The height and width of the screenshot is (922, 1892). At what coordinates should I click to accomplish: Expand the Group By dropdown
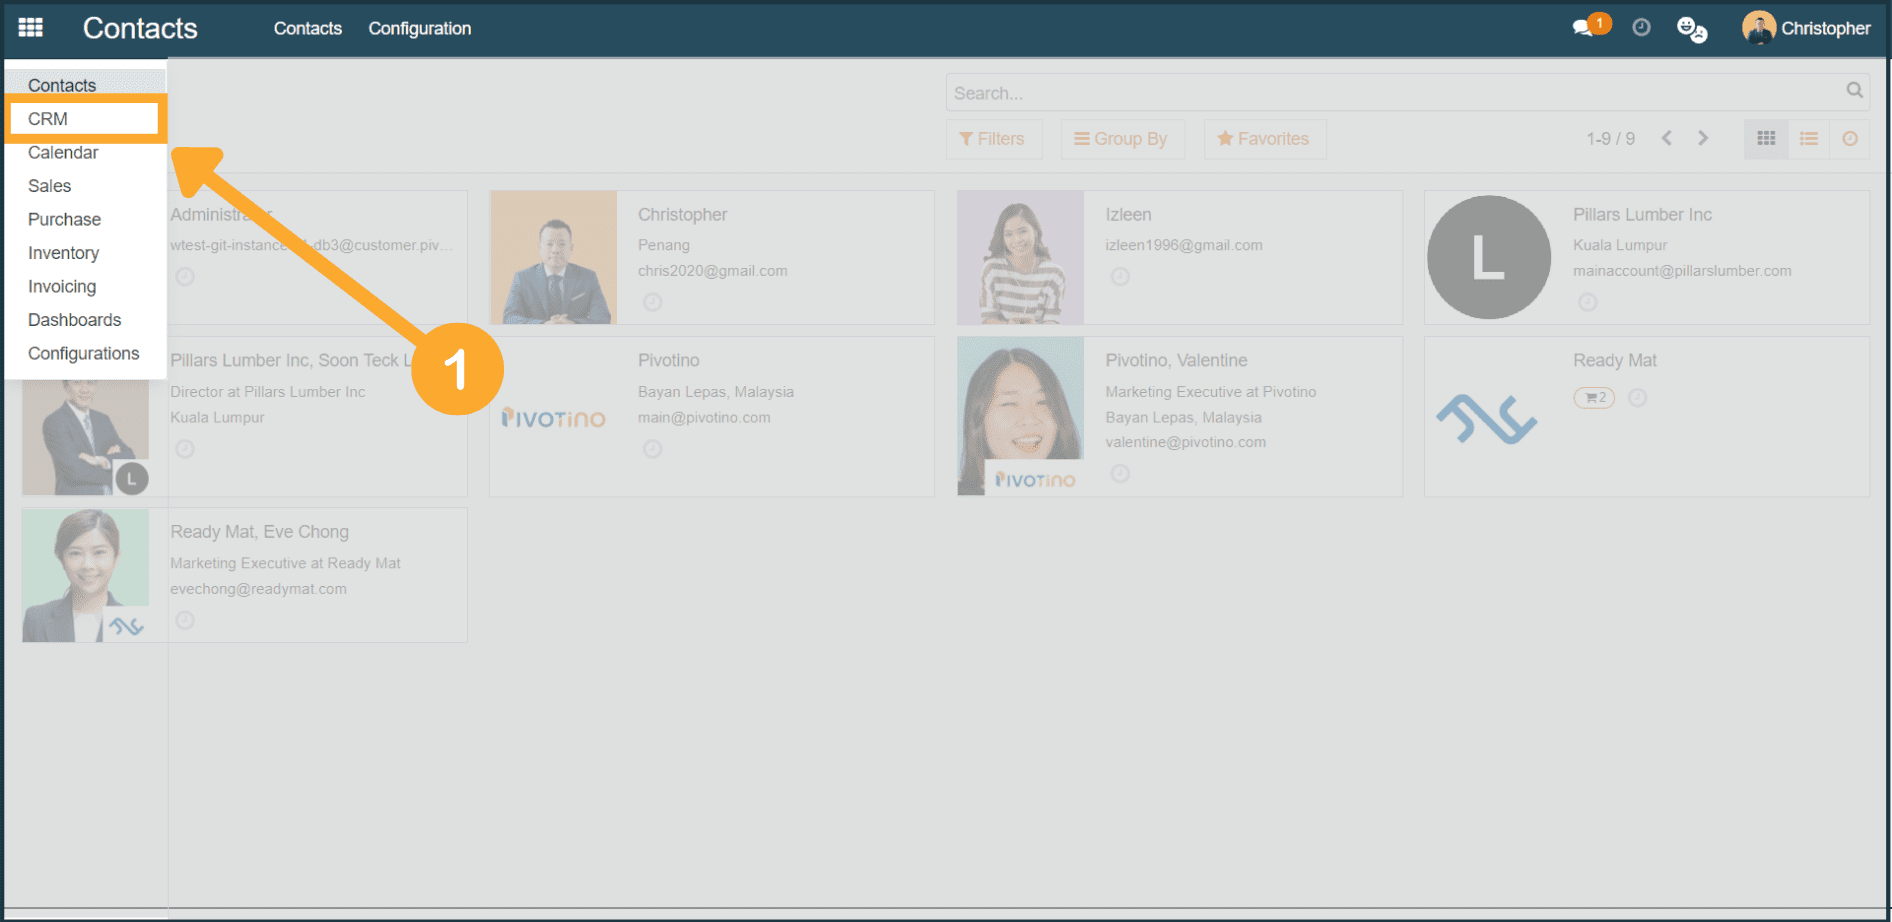[1121, 139]
